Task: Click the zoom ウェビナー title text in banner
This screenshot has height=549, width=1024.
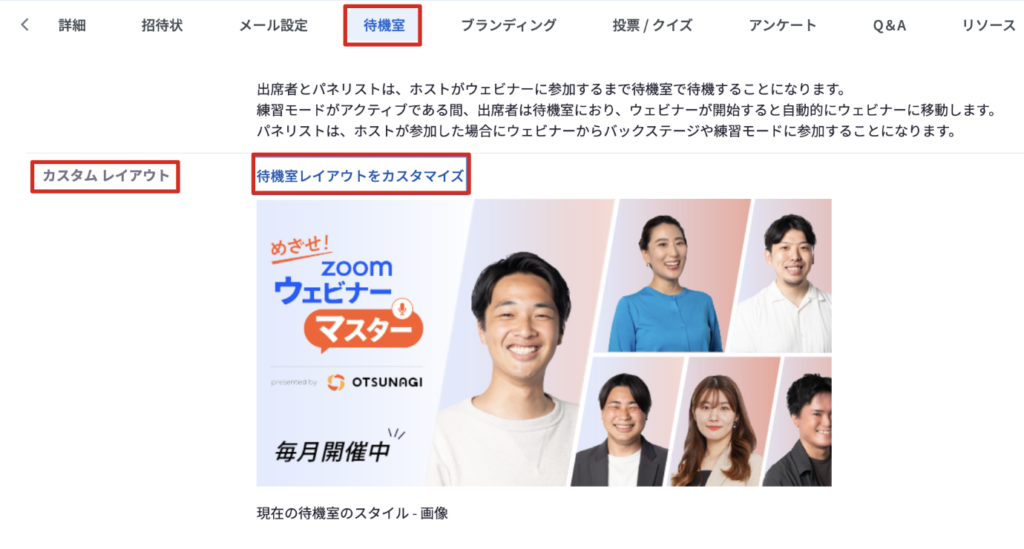Action: tap(334, 282)
